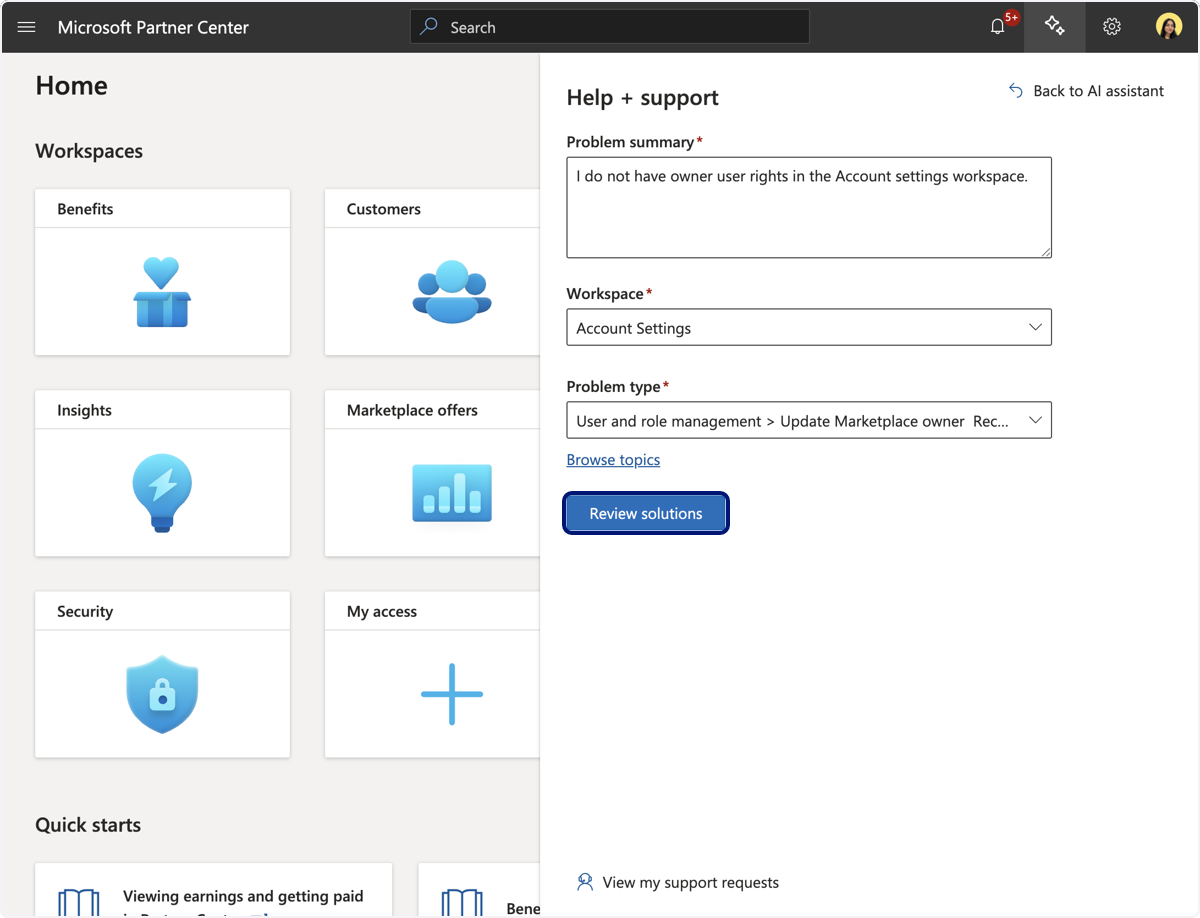This screenshot has height=918, width=1200.
Task: Click the top Search input field
Action: click(x=609, y=27)
